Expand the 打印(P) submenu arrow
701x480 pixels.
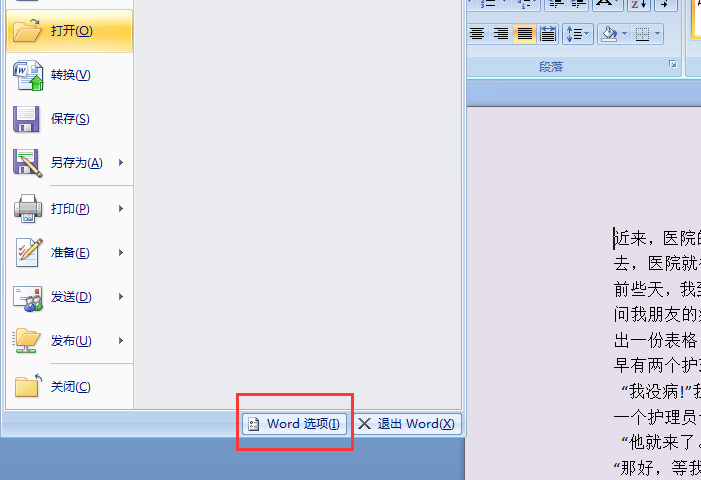coord(121,209)
